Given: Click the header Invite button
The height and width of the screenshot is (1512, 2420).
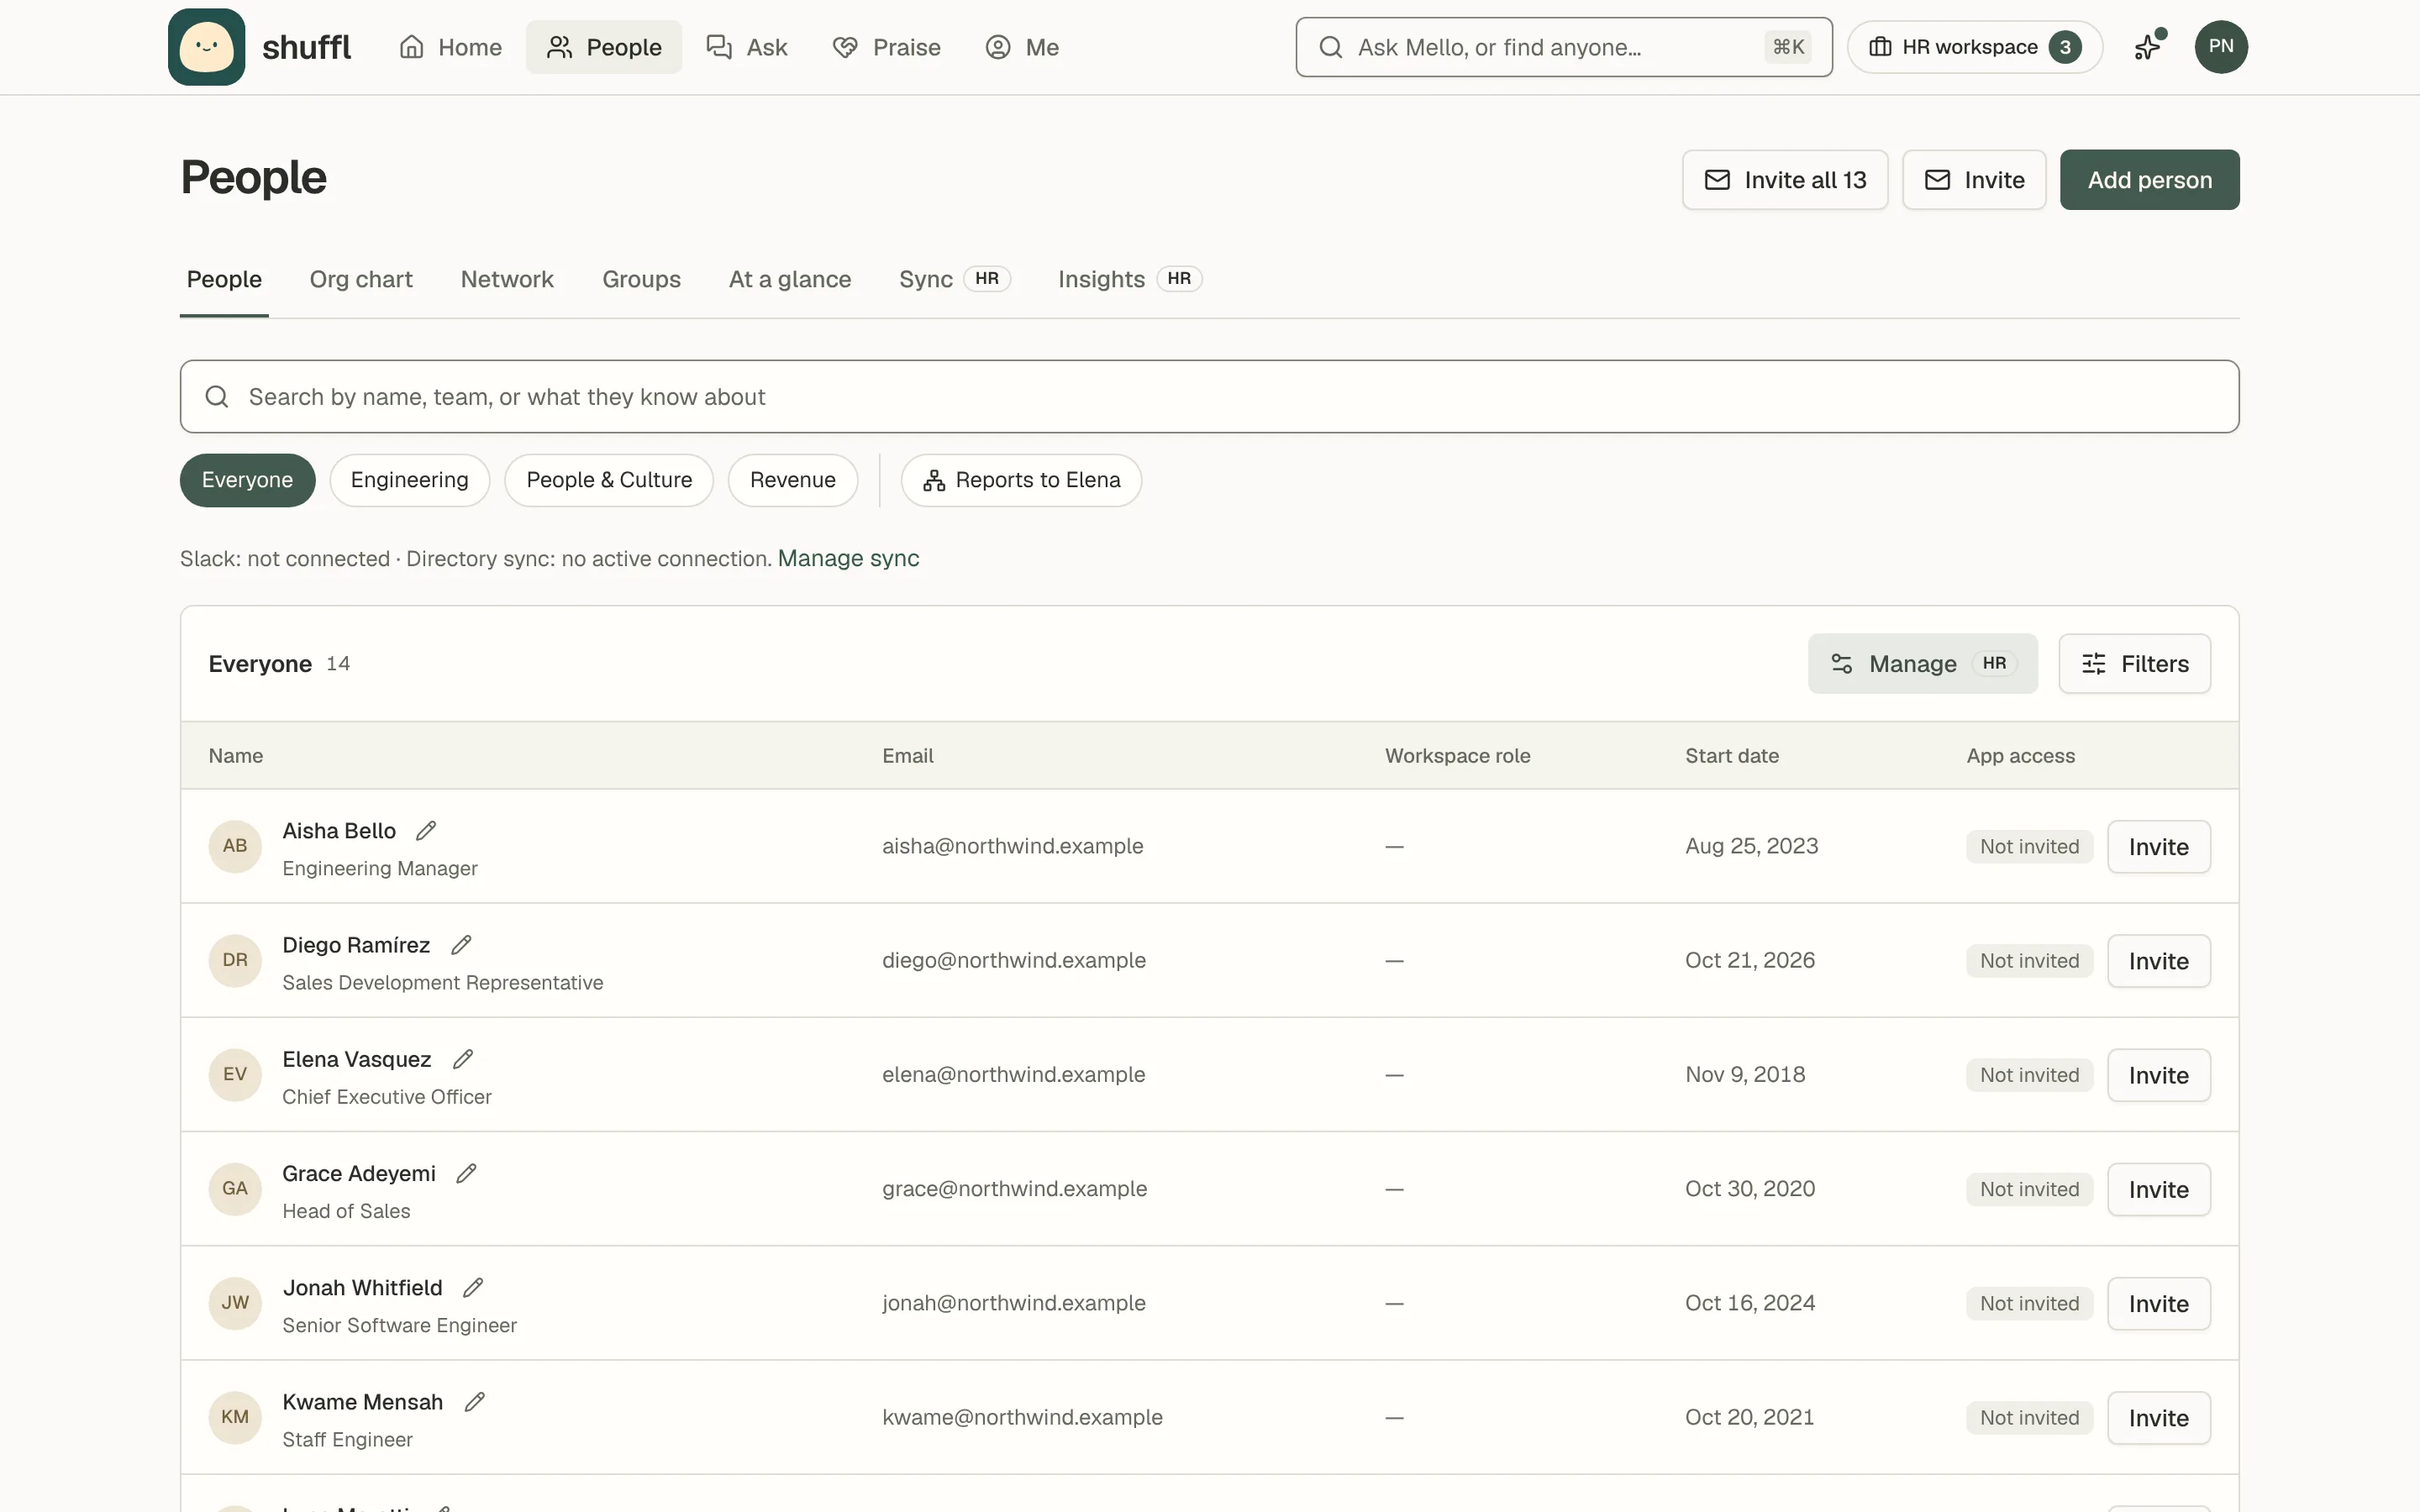Looking at the screenshot, I should [x=1974, y=180].
